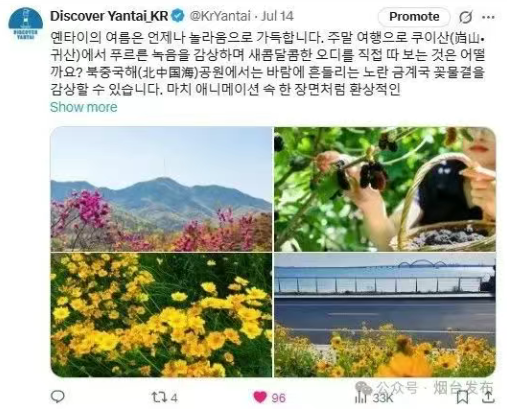This screenshot has width=507, height=414.
Task: Open the @KrYantai handle link
Action: point(220,16)
